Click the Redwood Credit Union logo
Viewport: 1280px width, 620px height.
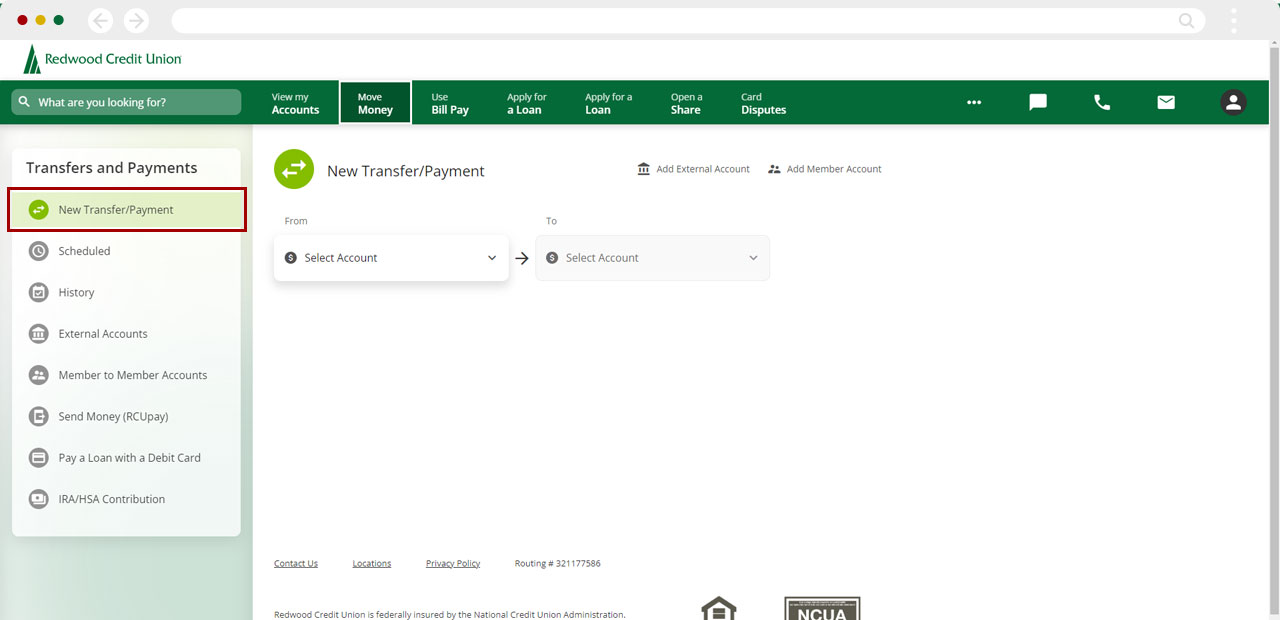pos(102,59)
